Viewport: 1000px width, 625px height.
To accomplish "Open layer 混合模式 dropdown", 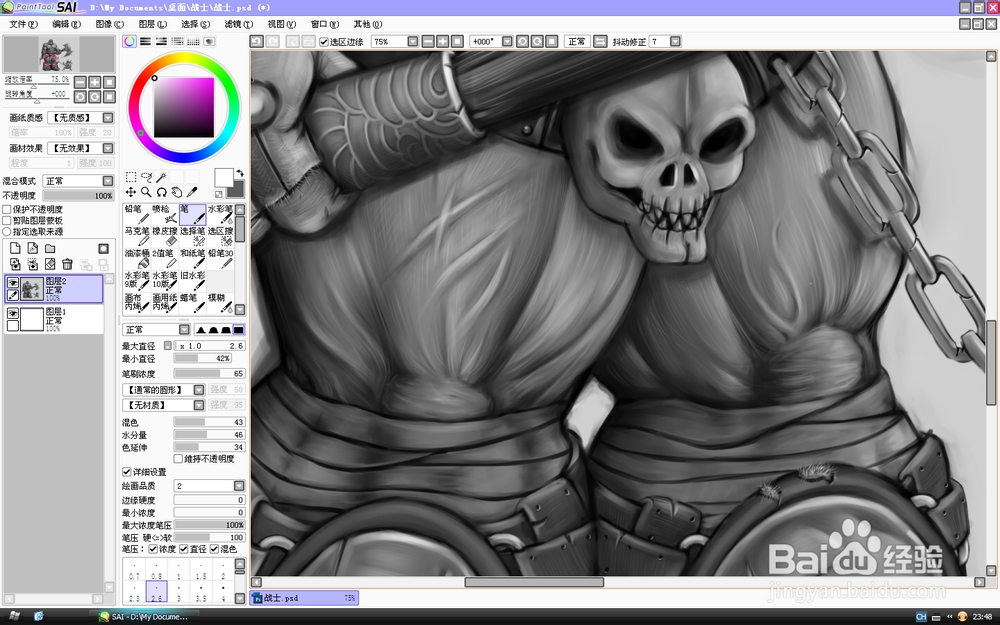I will click(x=108, y=181).
